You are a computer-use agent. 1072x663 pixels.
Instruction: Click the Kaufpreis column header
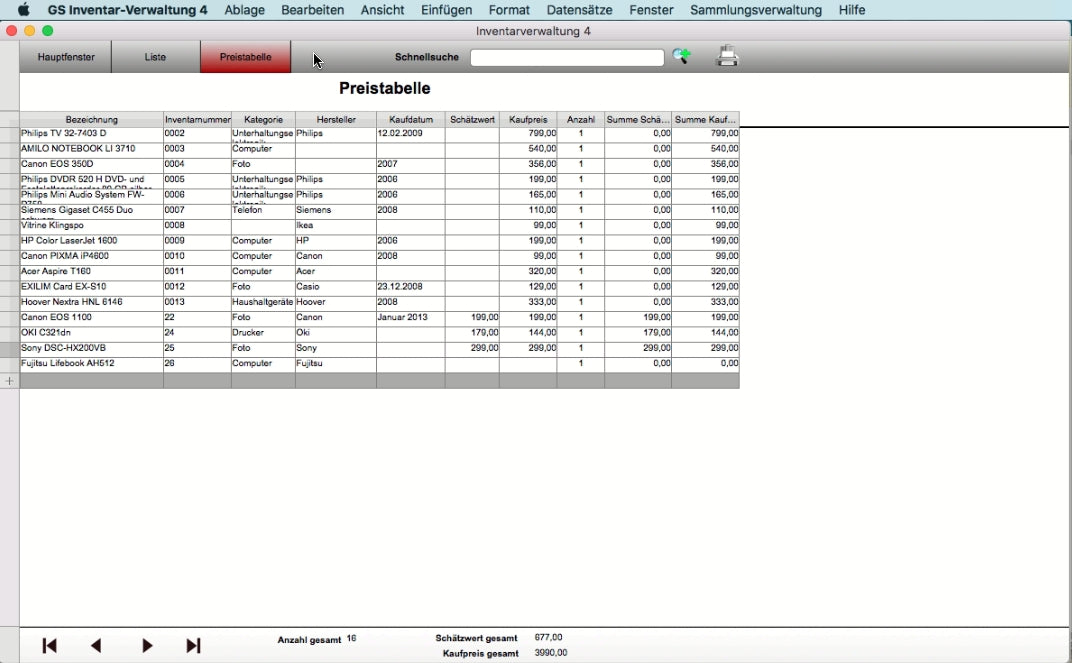tap(528, 119)
